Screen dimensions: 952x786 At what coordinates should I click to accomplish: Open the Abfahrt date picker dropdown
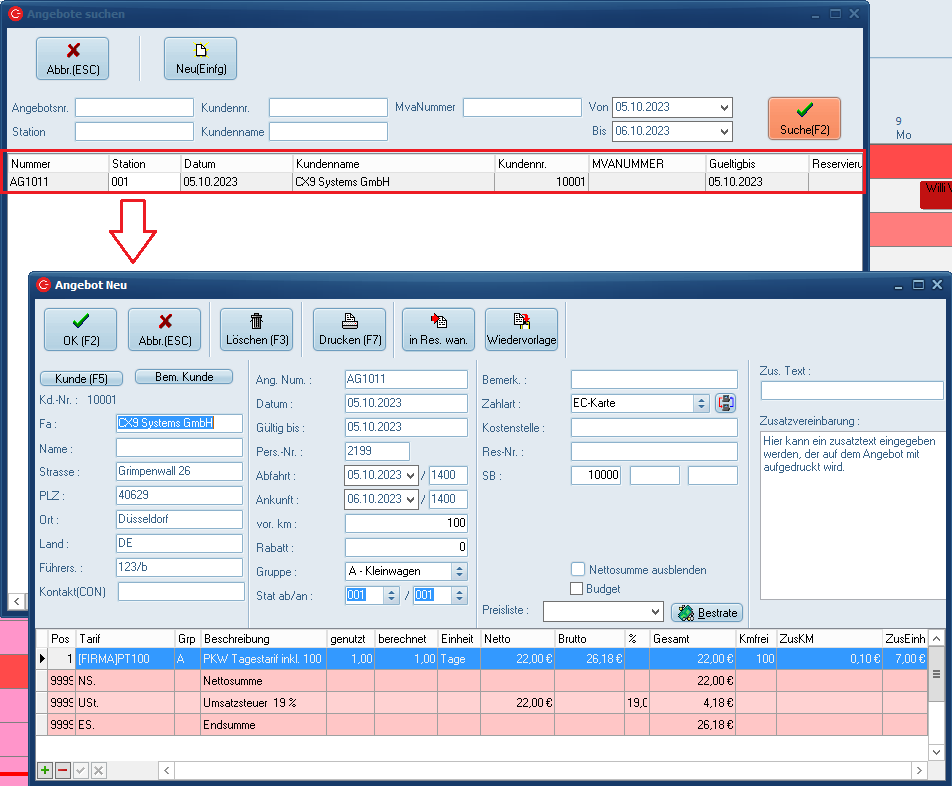coord(410,475)
